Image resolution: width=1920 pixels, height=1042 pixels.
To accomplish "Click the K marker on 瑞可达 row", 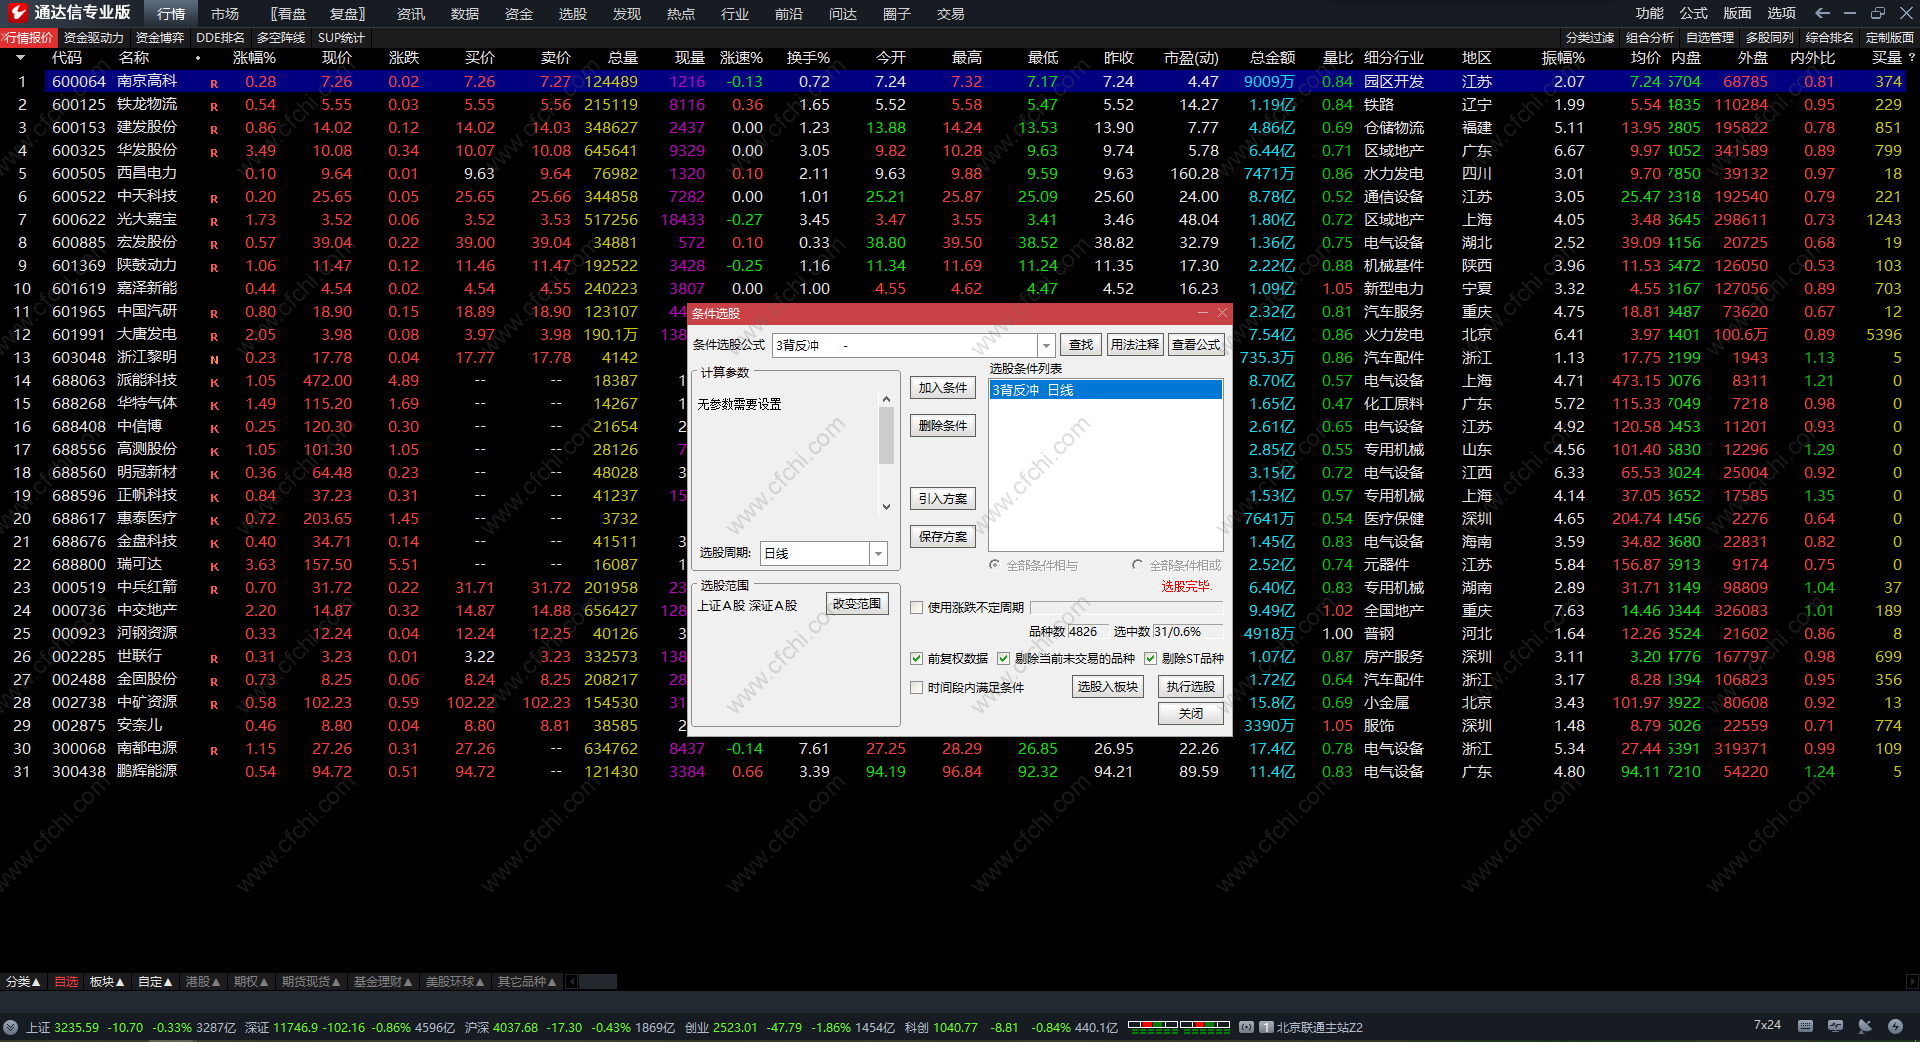I will (214, 566).
